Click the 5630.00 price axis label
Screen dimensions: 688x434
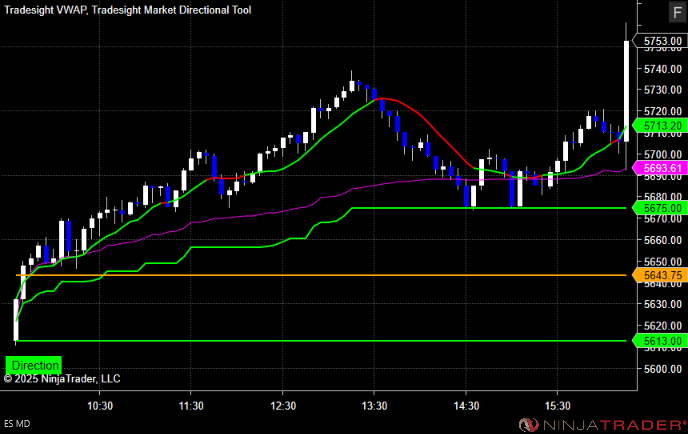(663, 304)
